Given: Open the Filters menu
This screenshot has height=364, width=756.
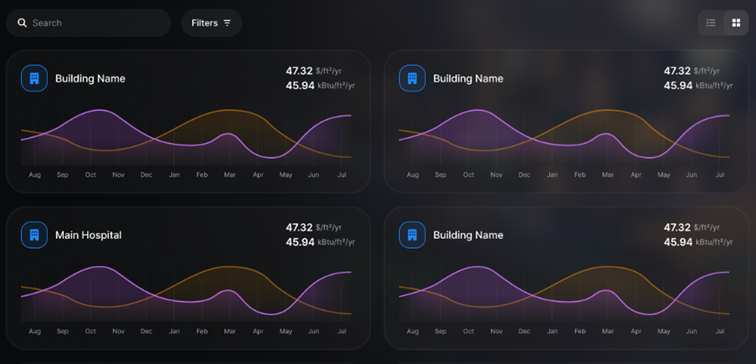Looking at the screenshot, I should click(211, 23).
